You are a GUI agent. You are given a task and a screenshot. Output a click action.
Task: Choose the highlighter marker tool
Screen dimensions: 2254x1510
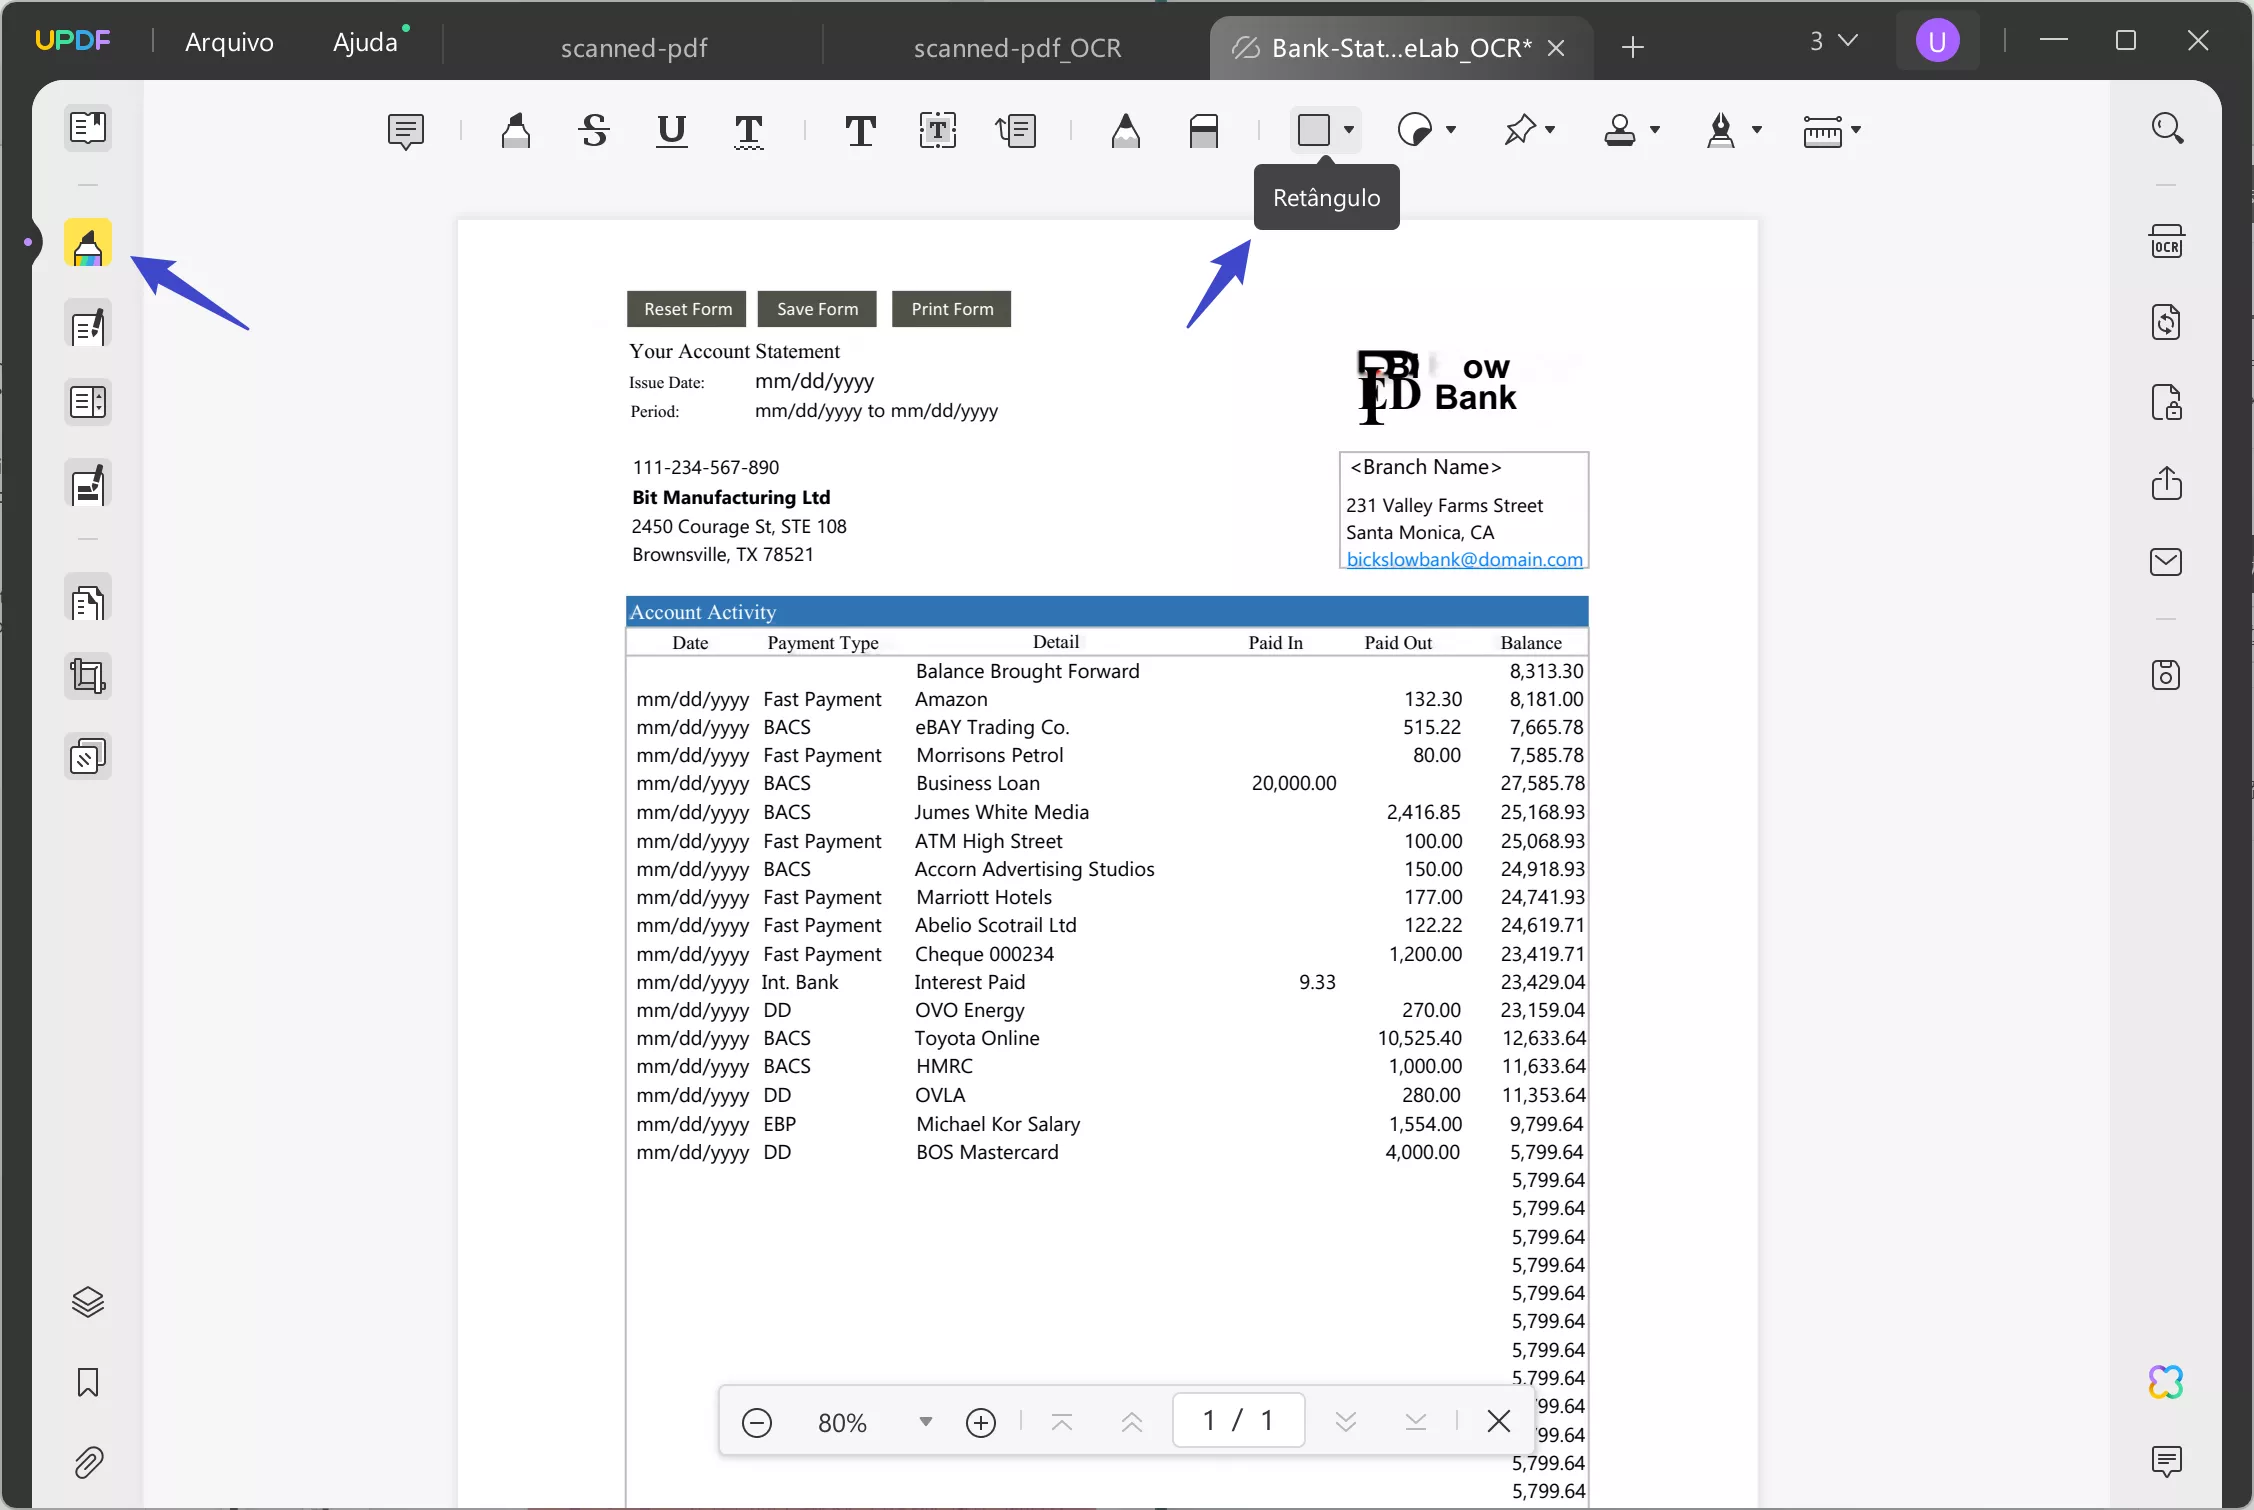[515, 130]
